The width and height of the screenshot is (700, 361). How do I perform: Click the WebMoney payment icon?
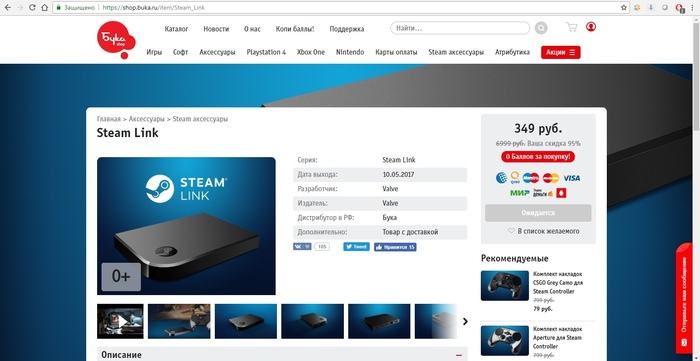click(x=501, y=178)
